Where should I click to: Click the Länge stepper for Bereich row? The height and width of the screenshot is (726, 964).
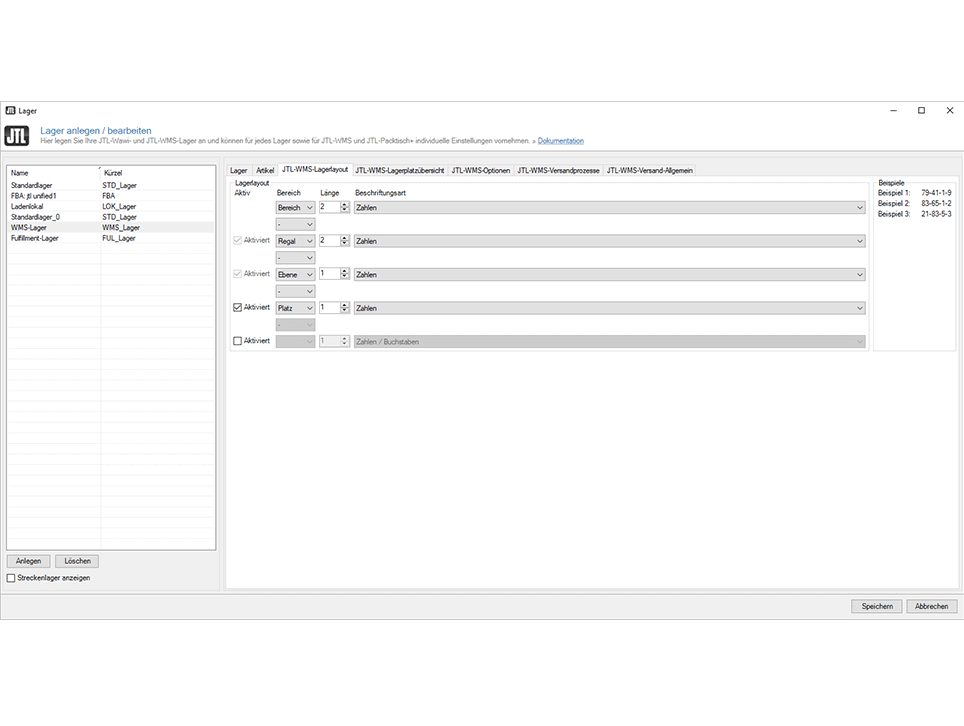click(x=345, y=207)
